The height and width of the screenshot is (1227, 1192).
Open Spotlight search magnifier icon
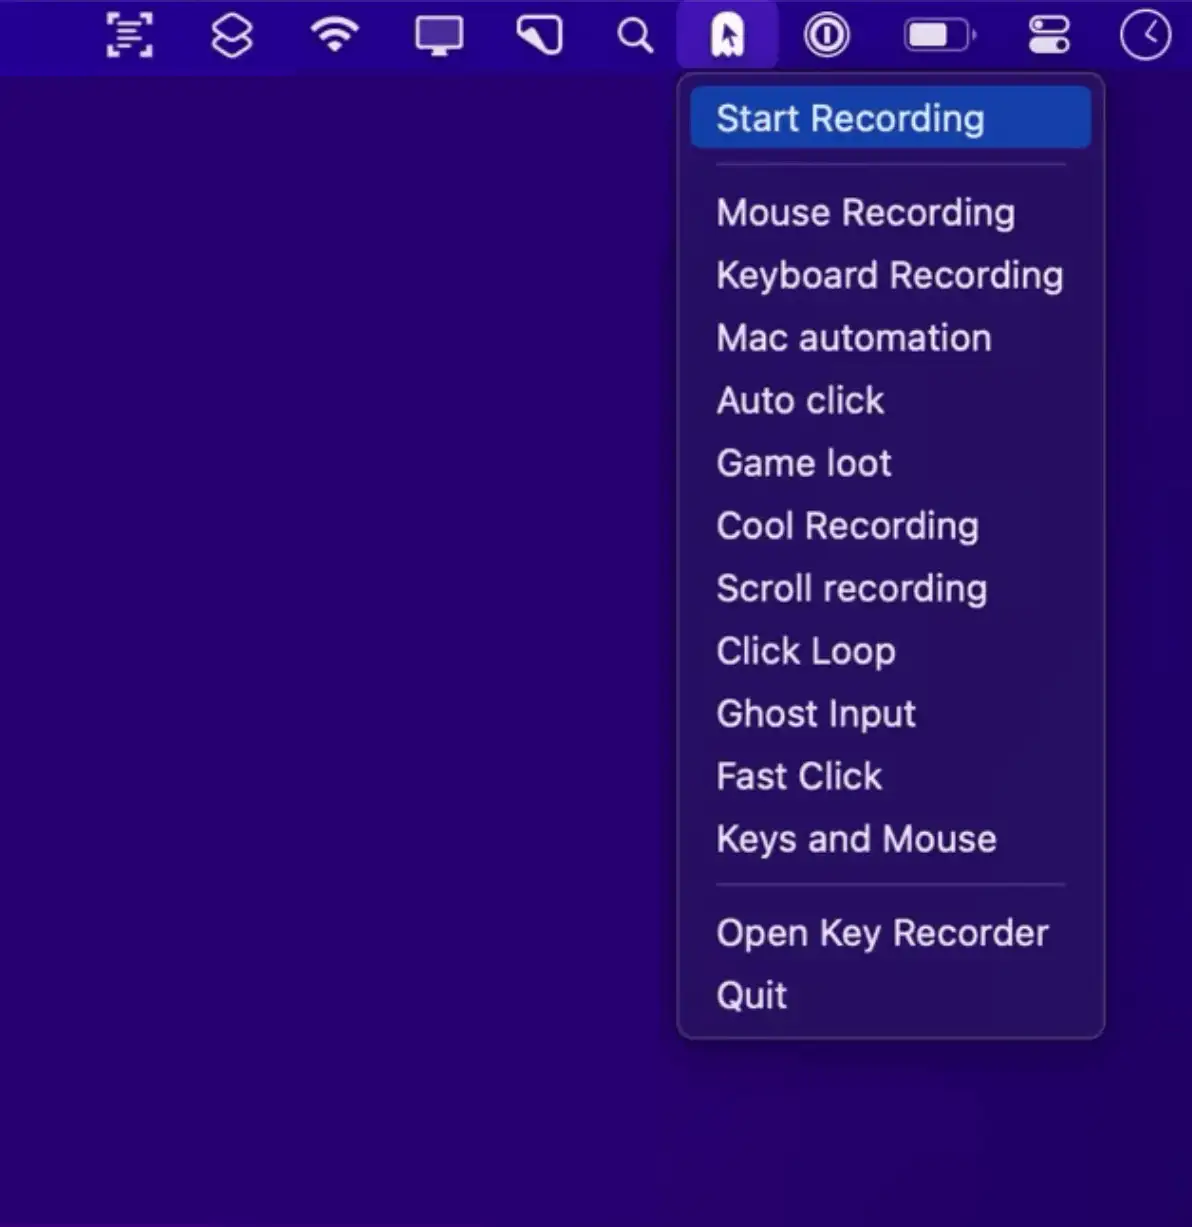[635, 36]
